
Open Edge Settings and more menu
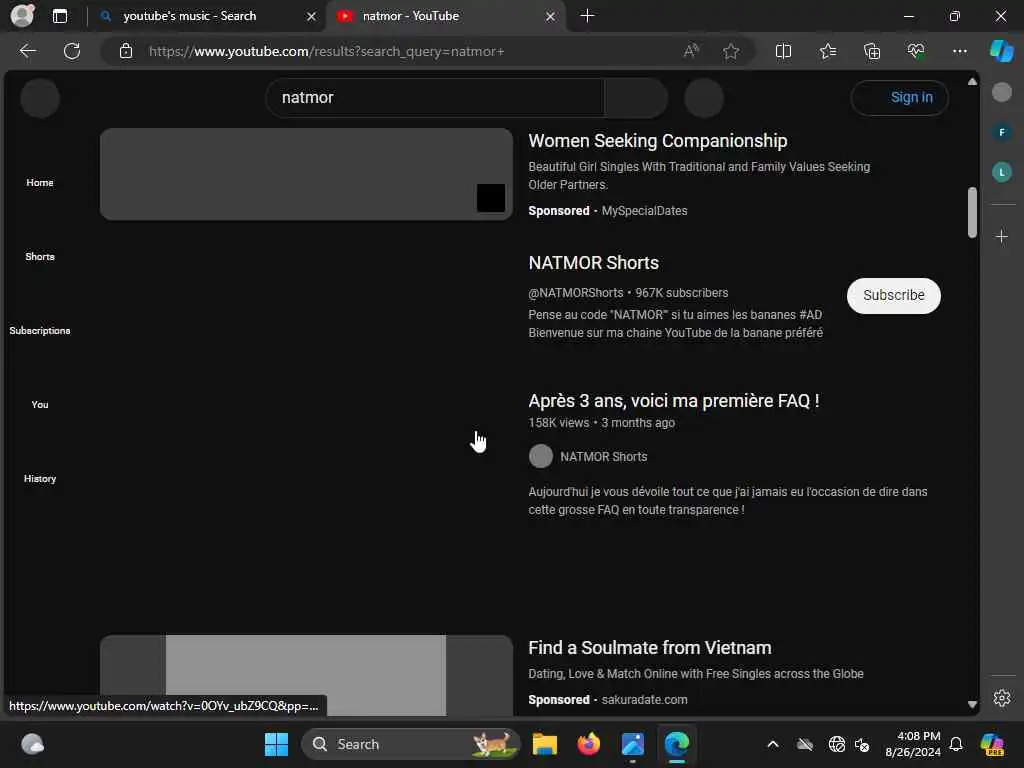click(x=959, y=51)
